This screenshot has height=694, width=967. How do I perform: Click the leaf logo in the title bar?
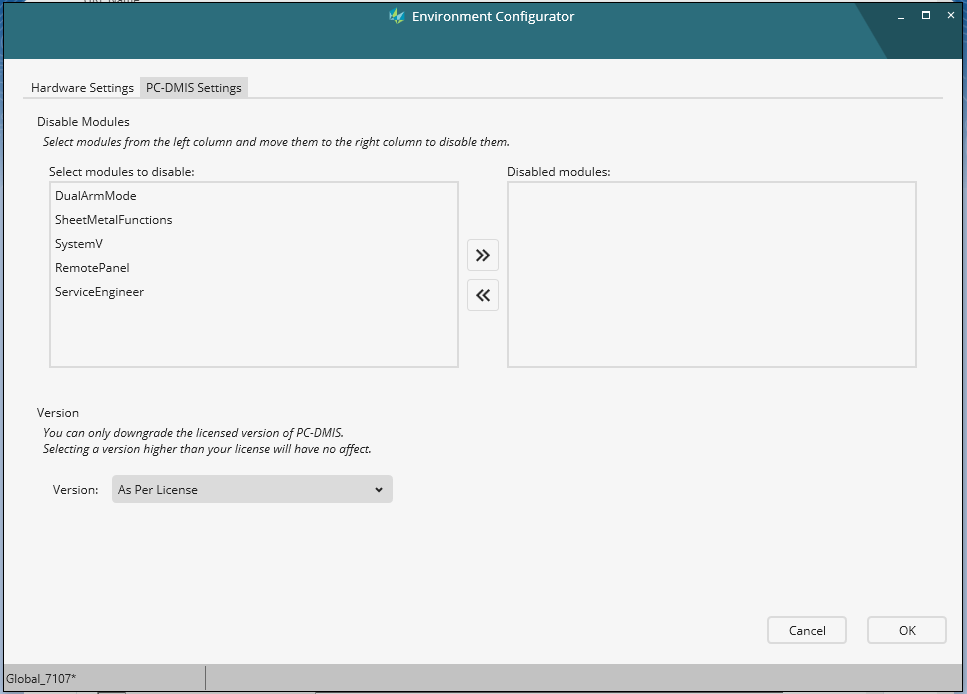pyautogui.click(x=397, y=16)
